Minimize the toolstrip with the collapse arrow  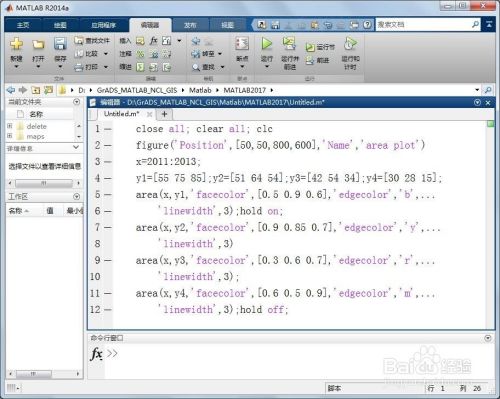click(489, 24)
